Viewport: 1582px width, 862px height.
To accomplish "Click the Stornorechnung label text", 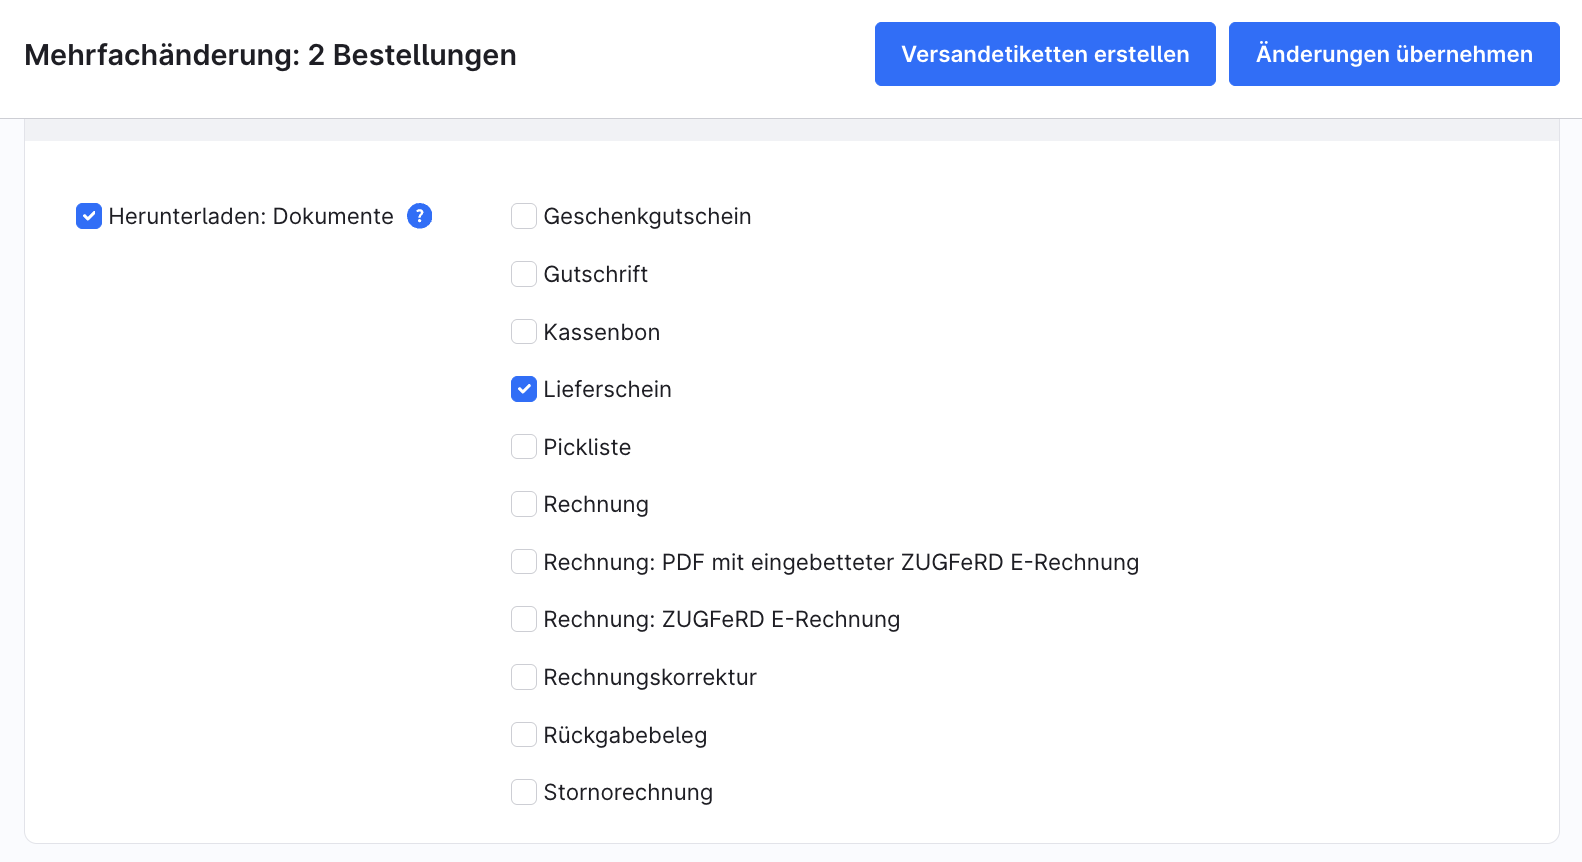I will tap(628, 792).
